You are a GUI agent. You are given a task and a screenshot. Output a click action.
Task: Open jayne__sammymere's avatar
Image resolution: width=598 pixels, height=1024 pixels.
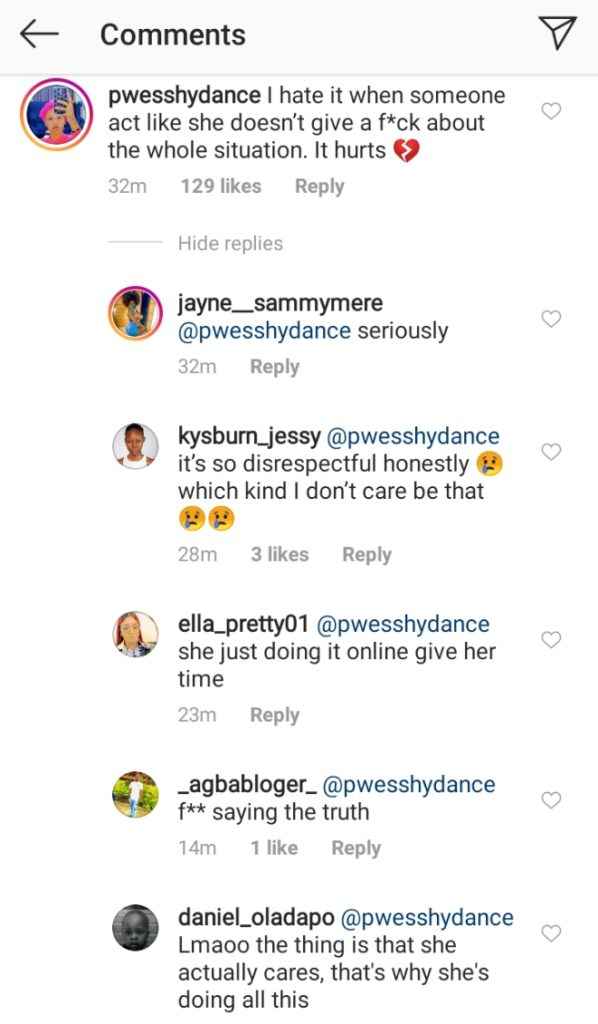[x=135, y=314]
